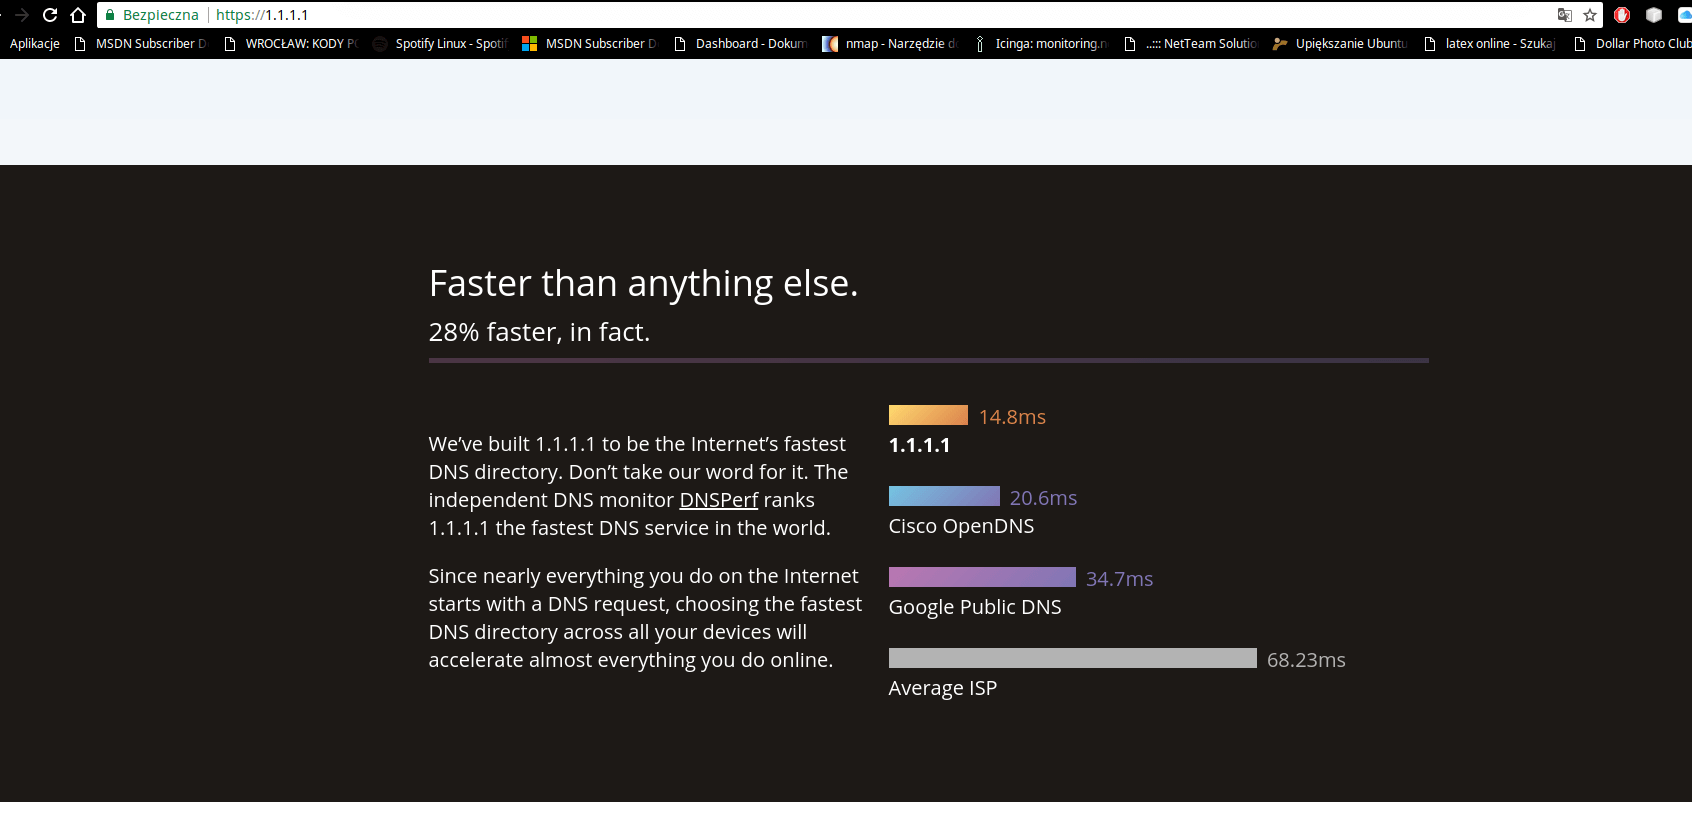Click the bold 1.1.1.1 chart label

(x=920, y=445)
